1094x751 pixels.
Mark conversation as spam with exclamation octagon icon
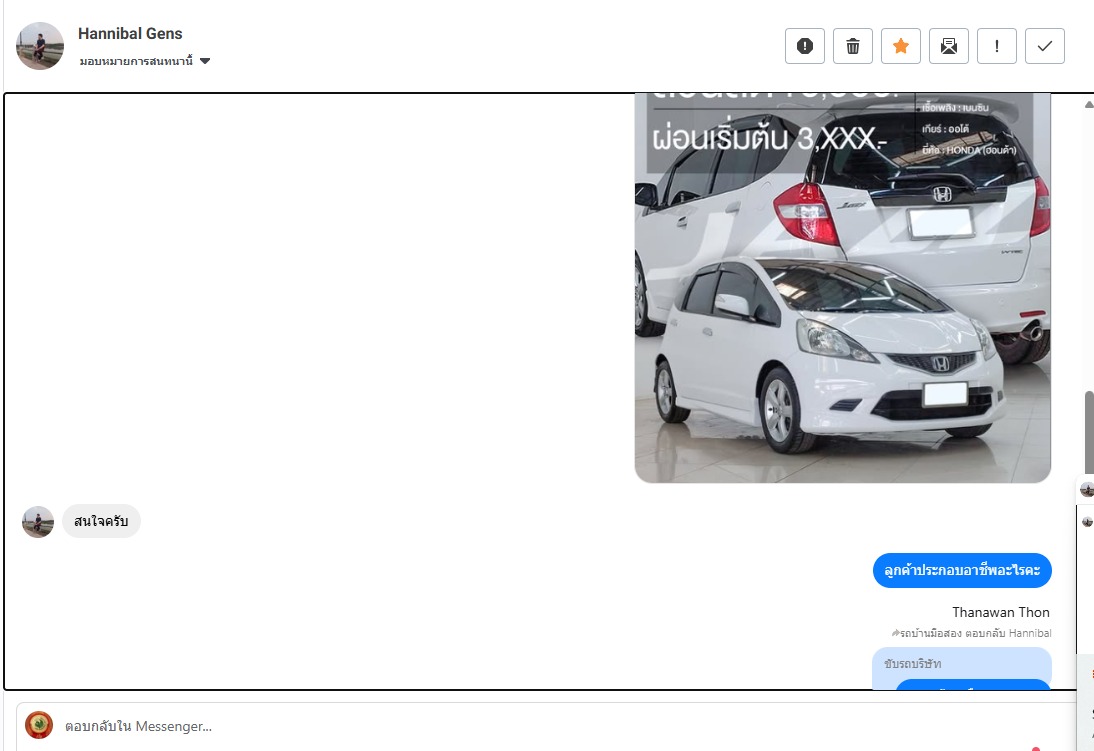804,46
